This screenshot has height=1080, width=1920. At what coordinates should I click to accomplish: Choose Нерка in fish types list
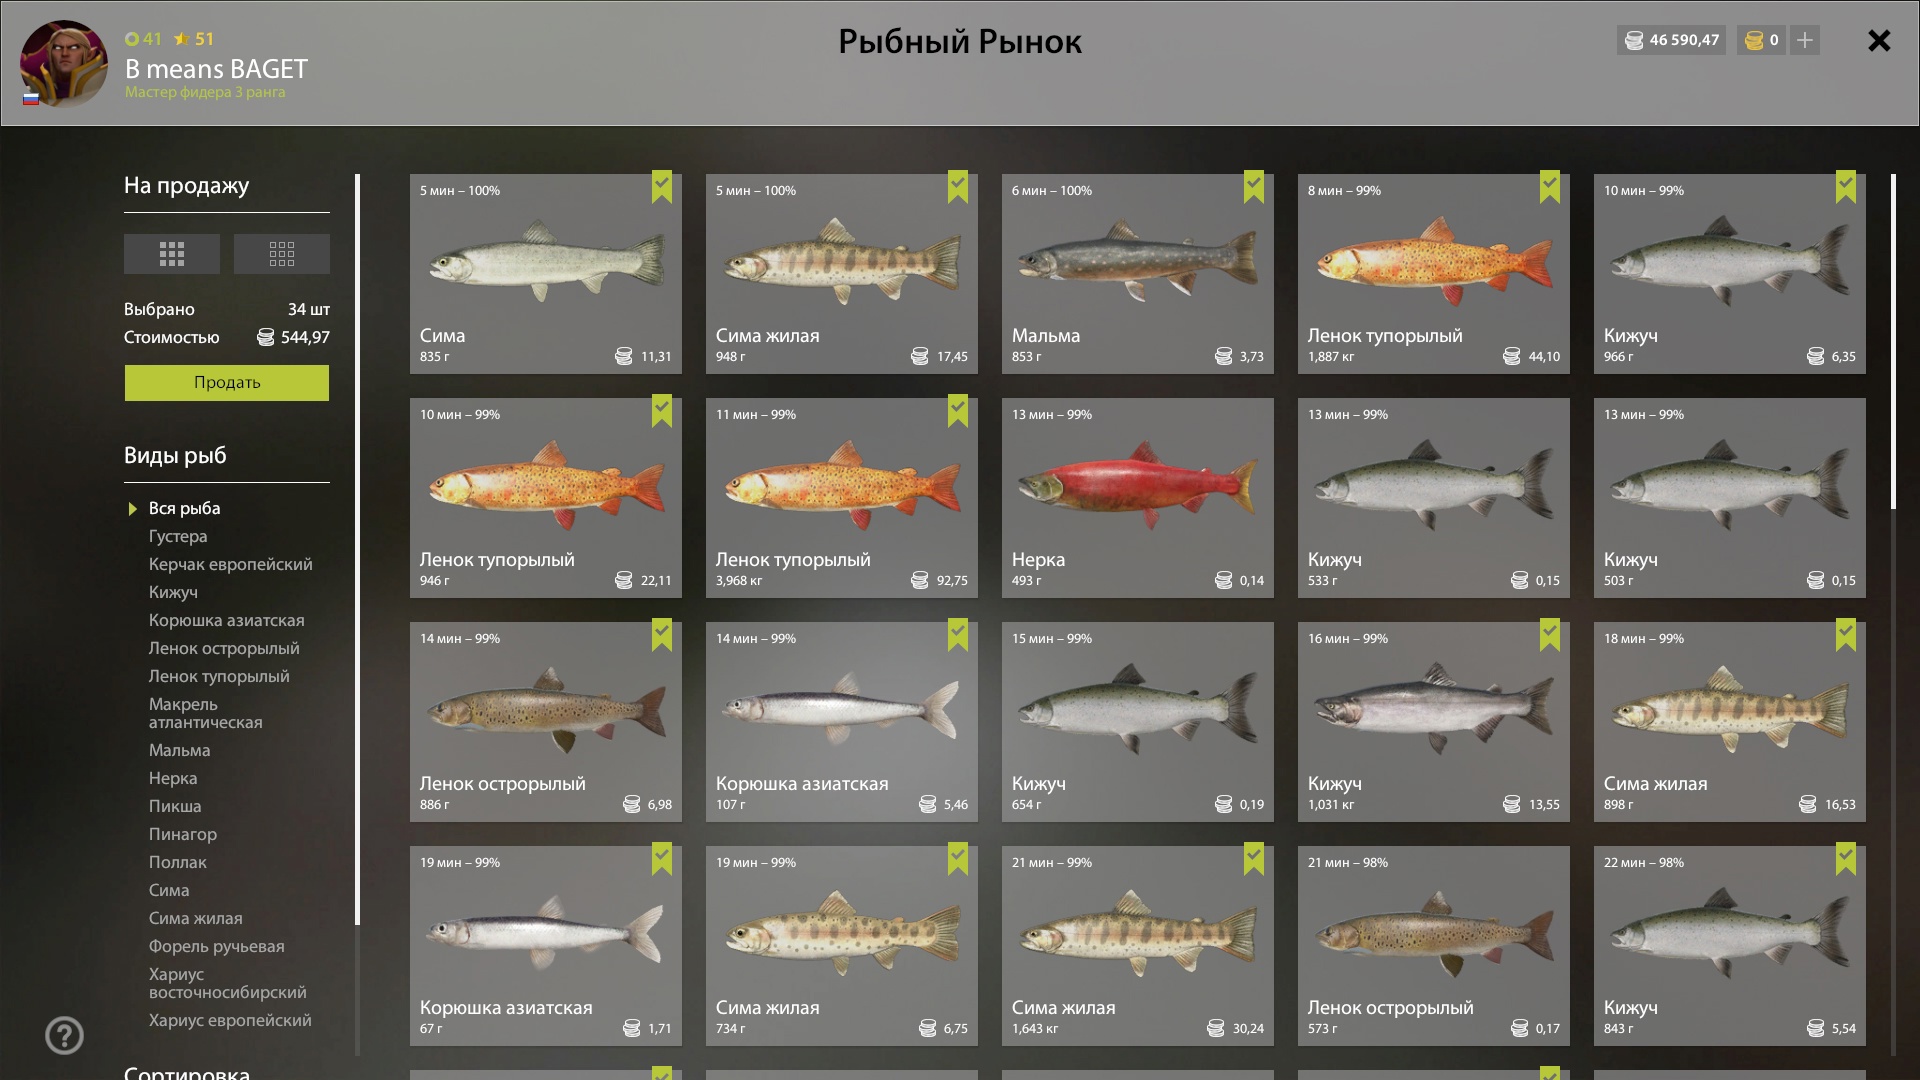tap(173, 779)
